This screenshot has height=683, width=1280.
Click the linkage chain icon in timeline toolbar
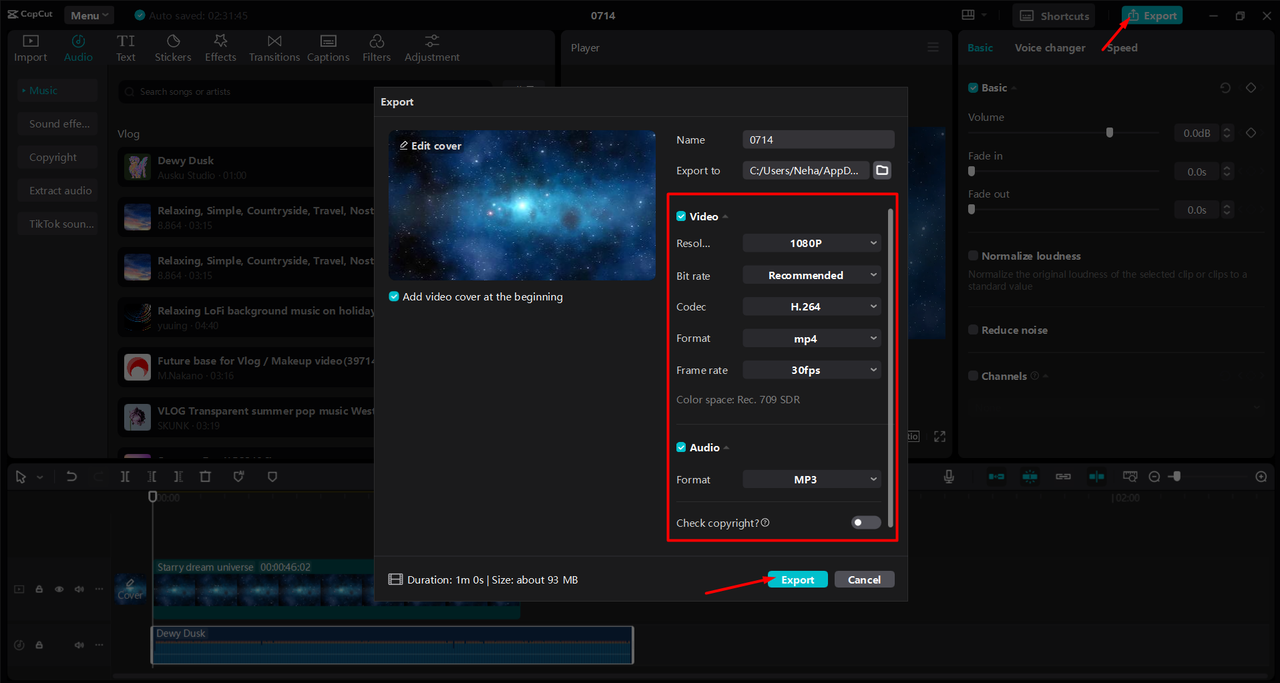(x=1063, y=477)
